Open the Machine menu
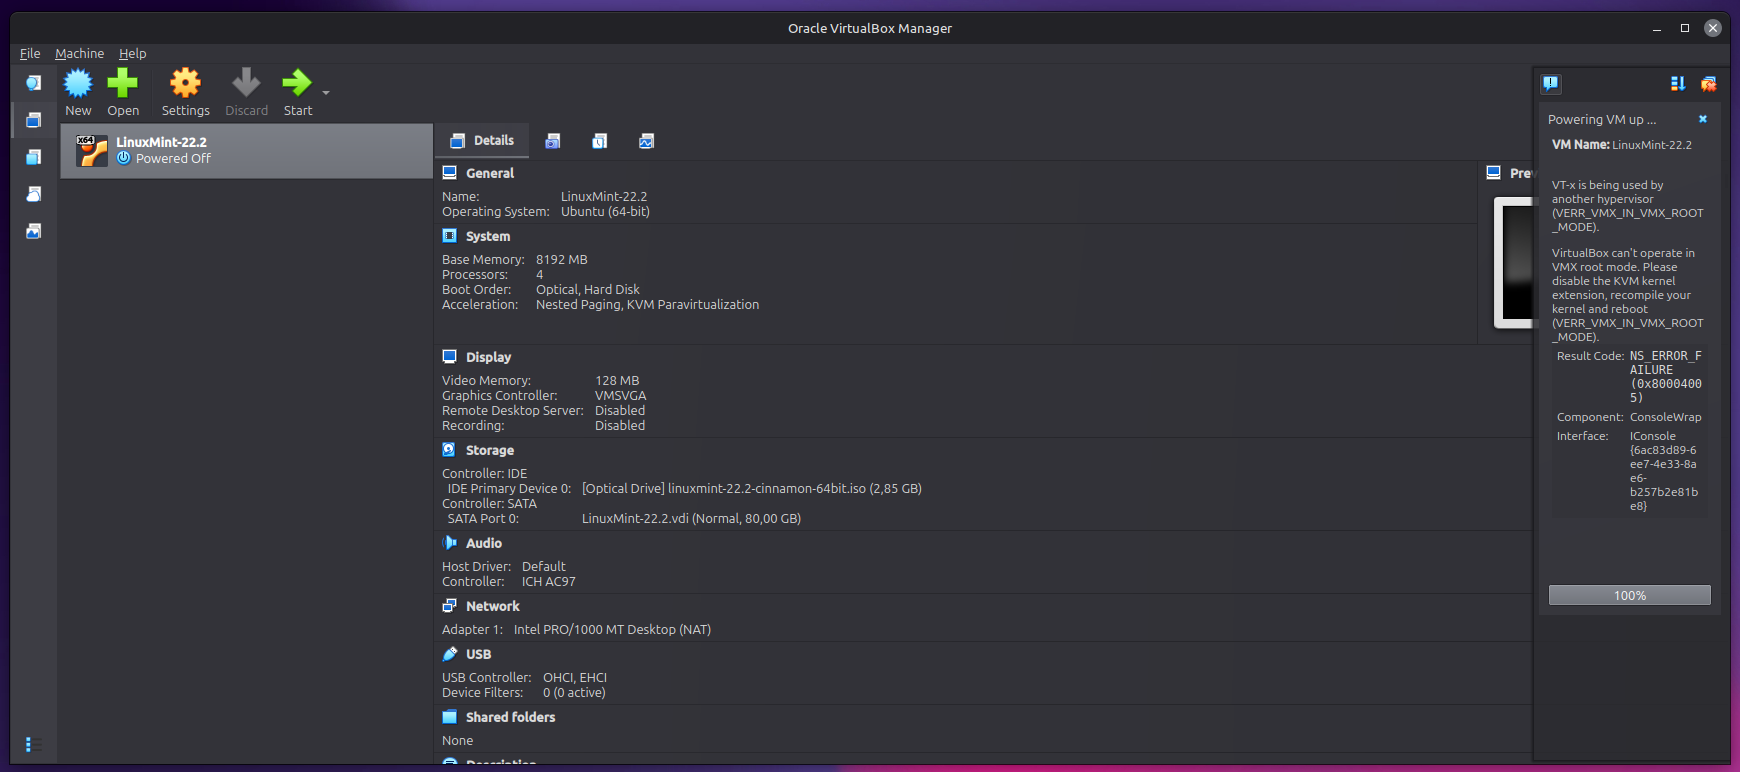Viewport: 1740px width, 772px height. (79, 54)
